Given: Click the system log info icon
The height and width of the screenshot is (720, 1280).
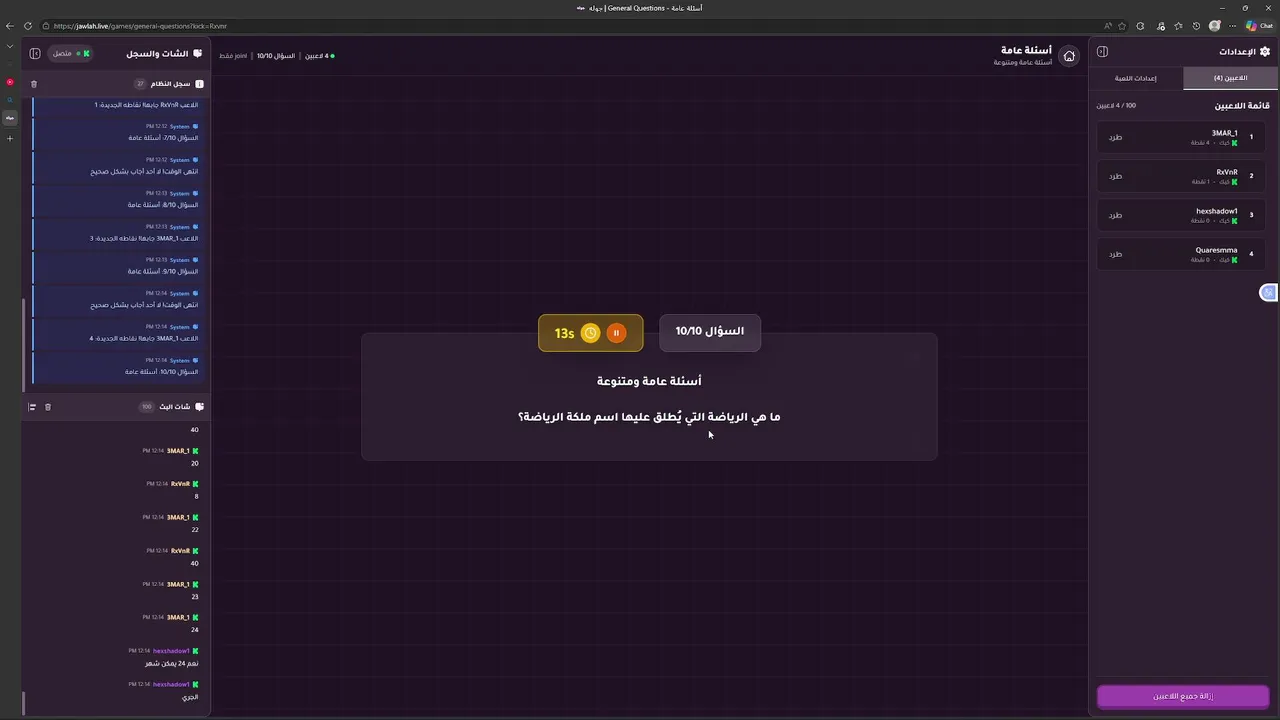Looking at the screenshot, I should pos(199,84).
